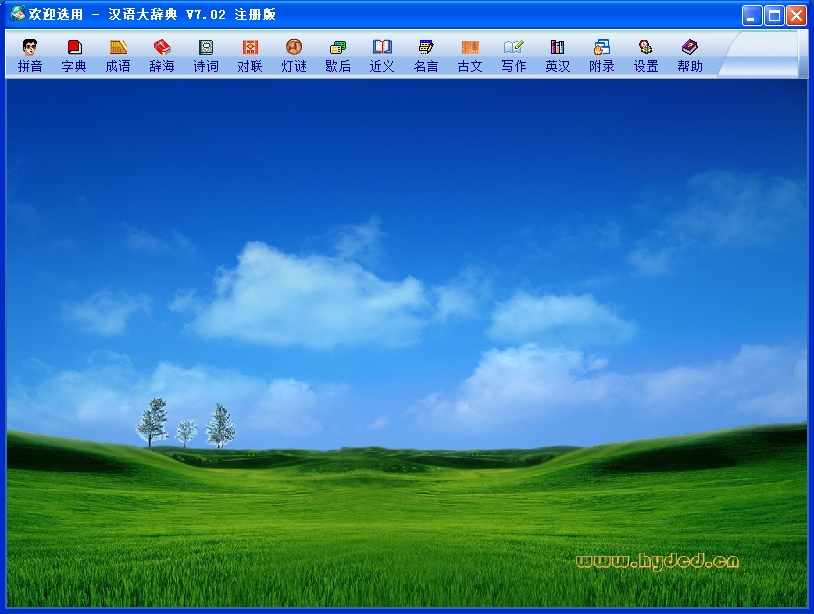Open the 灯谜 riddles section
This screenshot has height=614, width=814.
[294, 55]
